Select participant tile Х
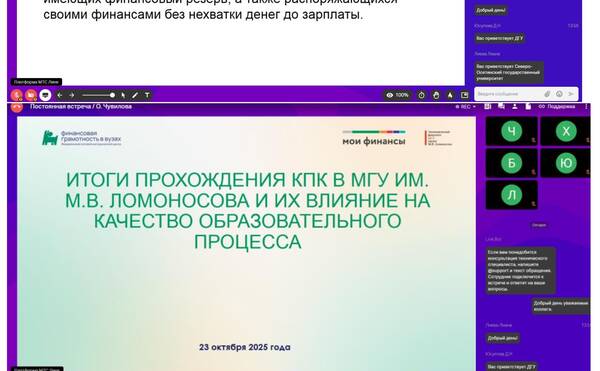The height and width of the screenshot is (371, 600). [x=566, y=131]
